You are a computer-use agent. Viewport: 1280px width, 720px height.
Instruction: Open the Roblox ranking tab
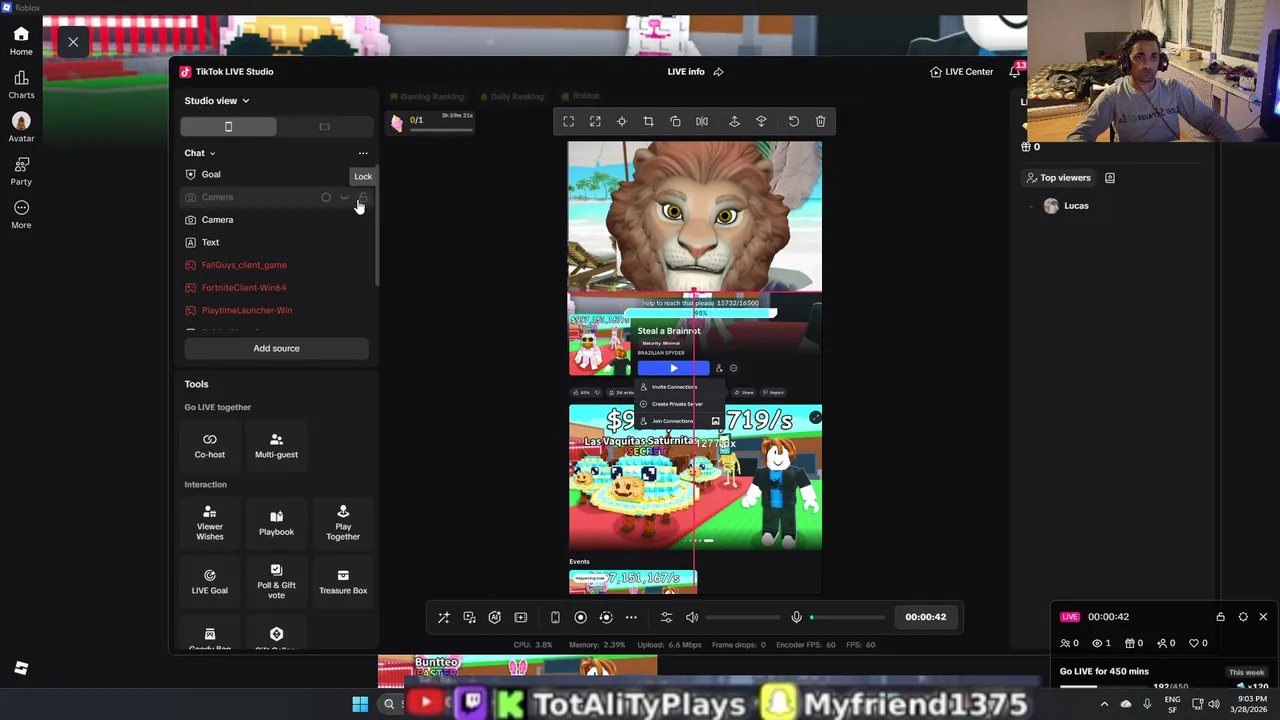point(580,97)
